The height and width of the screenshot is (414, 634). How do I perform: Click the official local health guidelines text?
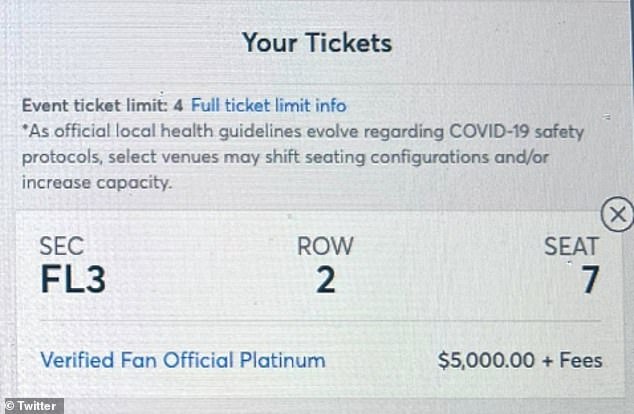pos(160,132)
